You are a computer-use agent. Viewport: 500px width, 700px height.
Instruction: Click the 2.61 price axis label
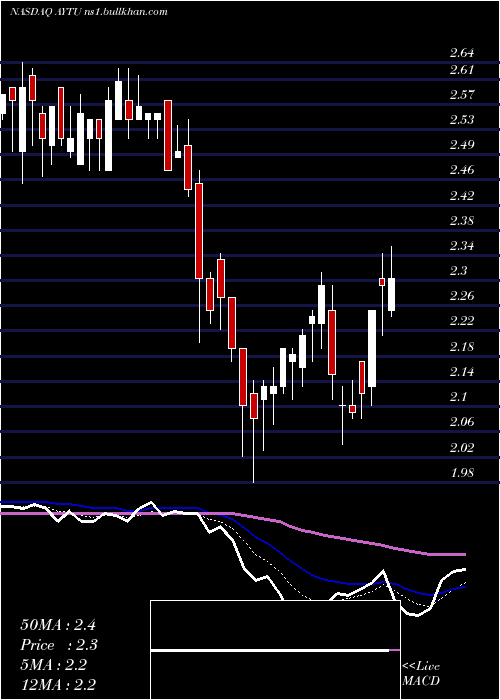point(462,70)
